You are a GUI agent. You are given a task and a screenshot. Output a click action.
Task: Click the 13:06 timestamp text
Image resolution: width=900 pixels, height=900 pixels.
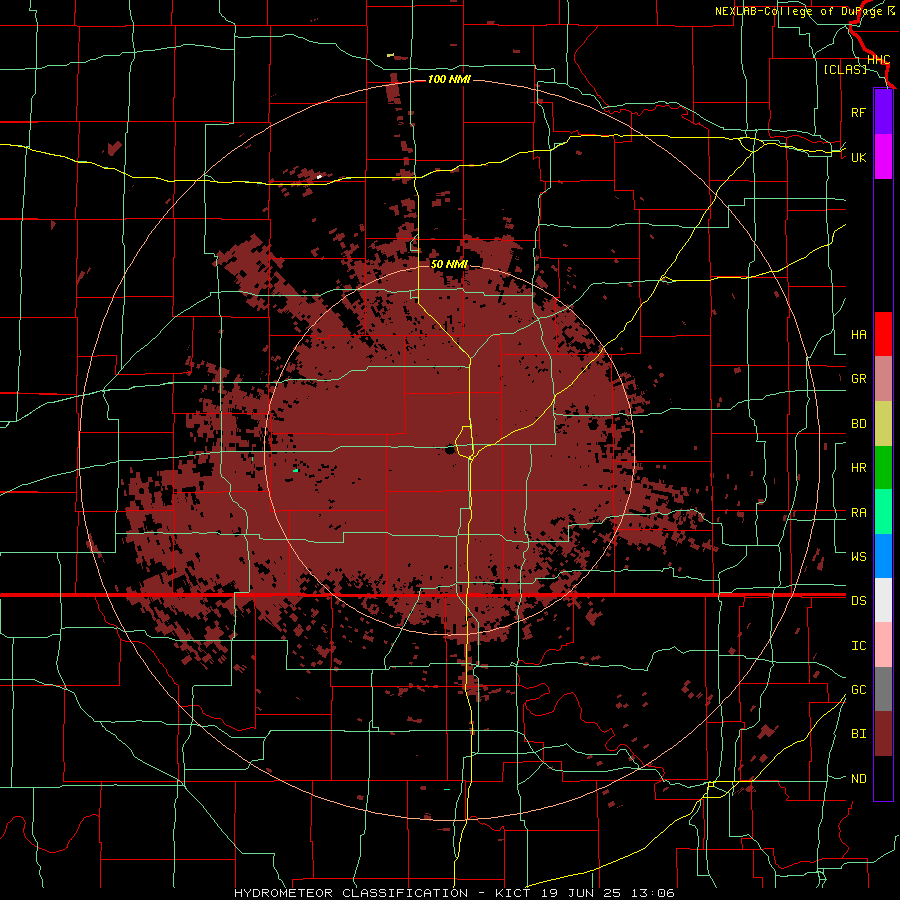click(x=652, y=893)
